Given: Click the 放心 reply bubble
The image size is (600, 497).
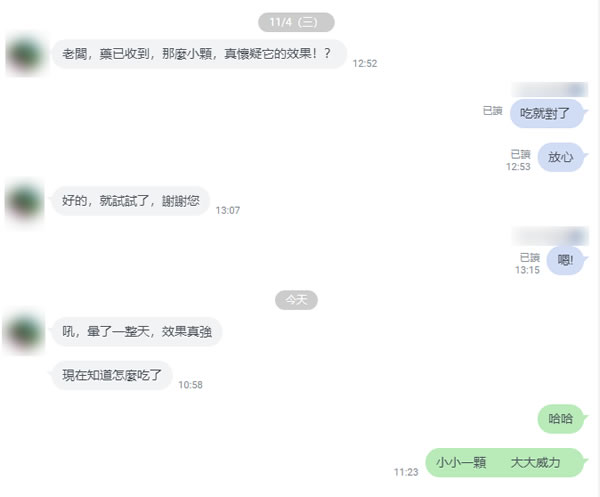Looking at the screenshot, I should (562, 157).
